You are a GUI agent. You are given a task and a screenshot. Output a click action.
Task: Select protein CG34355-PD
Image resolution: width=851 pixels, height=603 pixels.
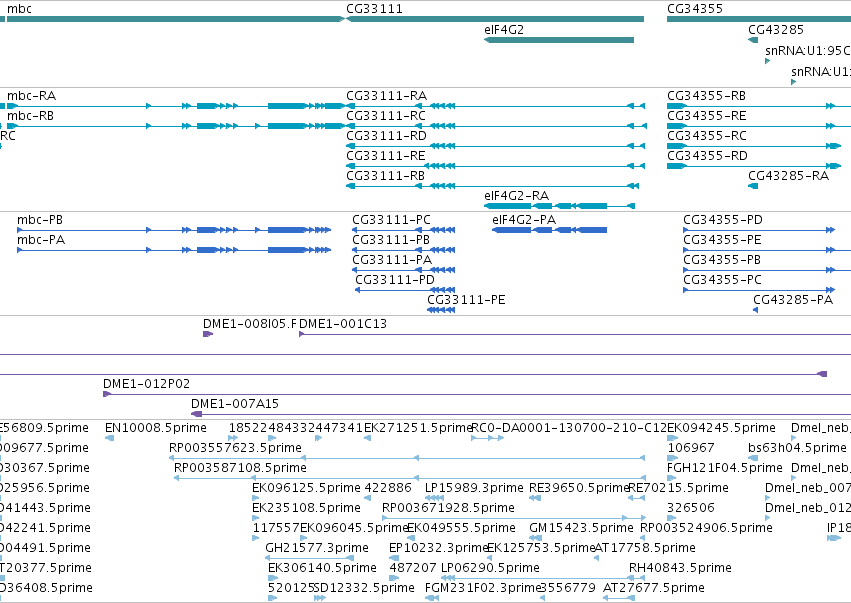pyautogui.click(x=759, y=230)
